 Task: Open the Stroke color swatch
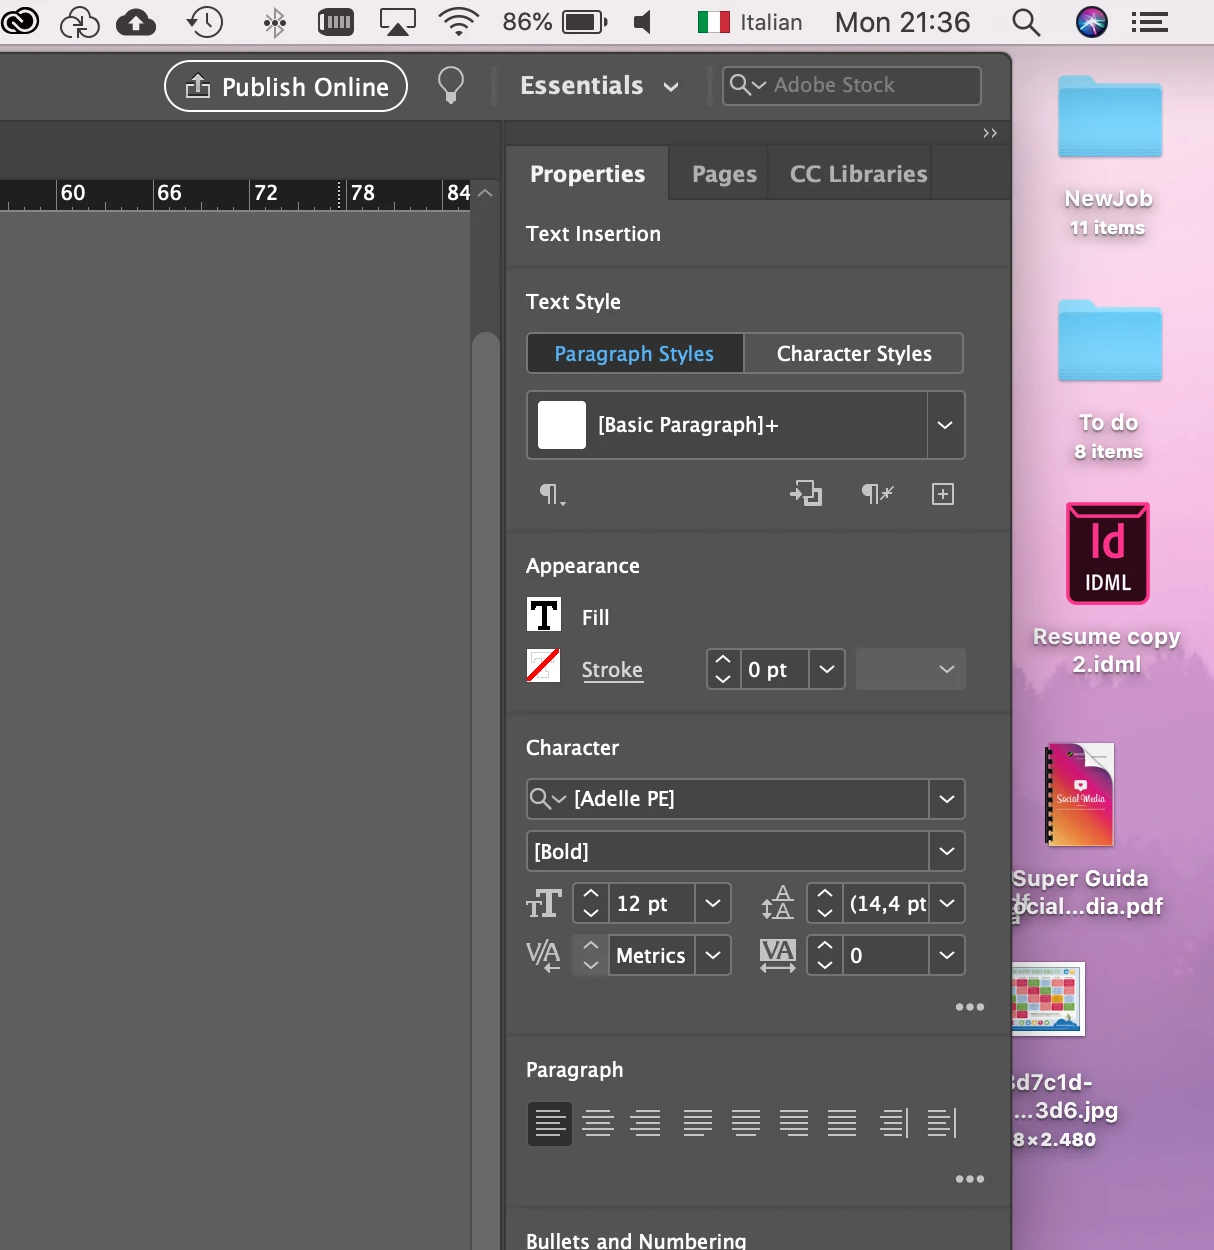543,665
